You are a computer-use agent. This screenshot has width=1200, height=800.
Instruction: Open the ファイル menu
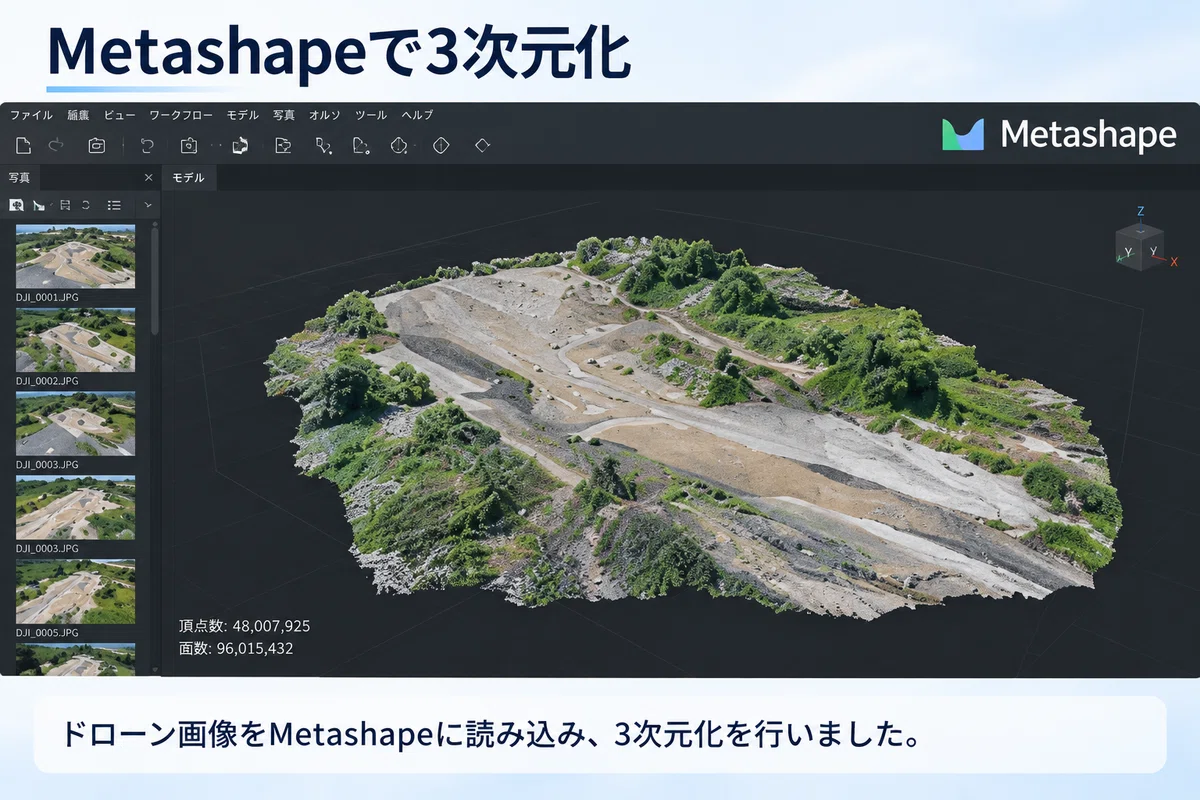tap(31, 115)
